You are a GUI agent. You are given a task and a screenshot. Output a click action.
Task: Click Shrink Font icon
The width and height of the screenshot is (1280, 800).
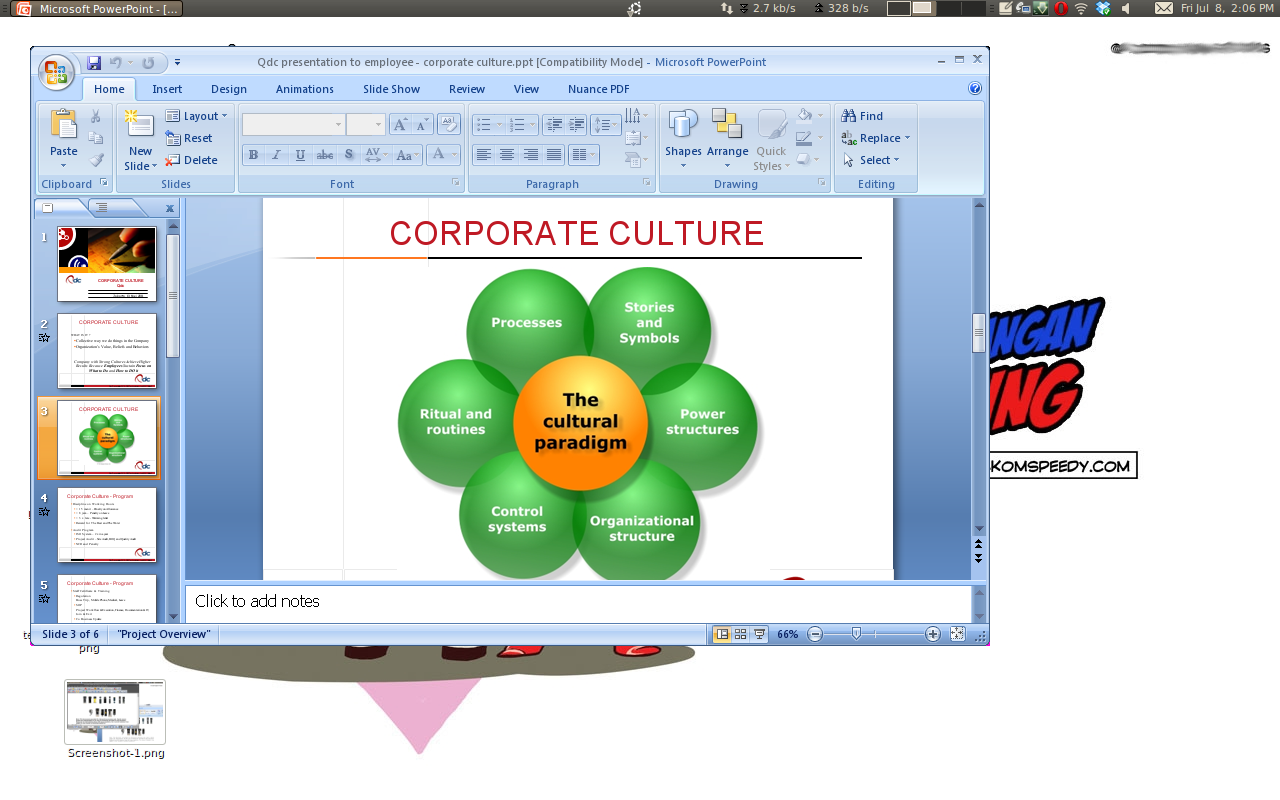[422, 124]
